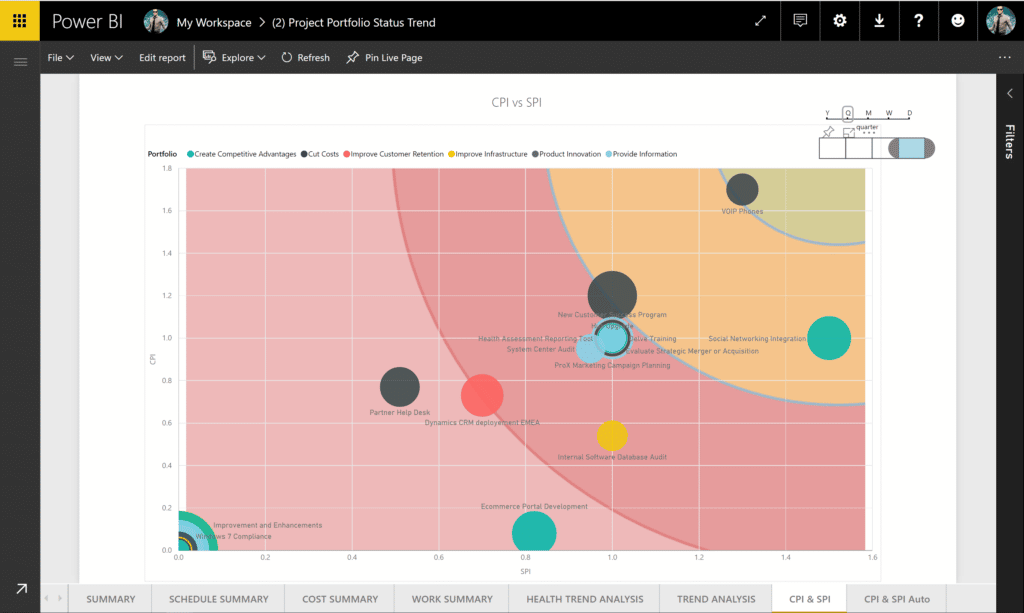Open the comments/feedback chat icon

coord(800,21)
